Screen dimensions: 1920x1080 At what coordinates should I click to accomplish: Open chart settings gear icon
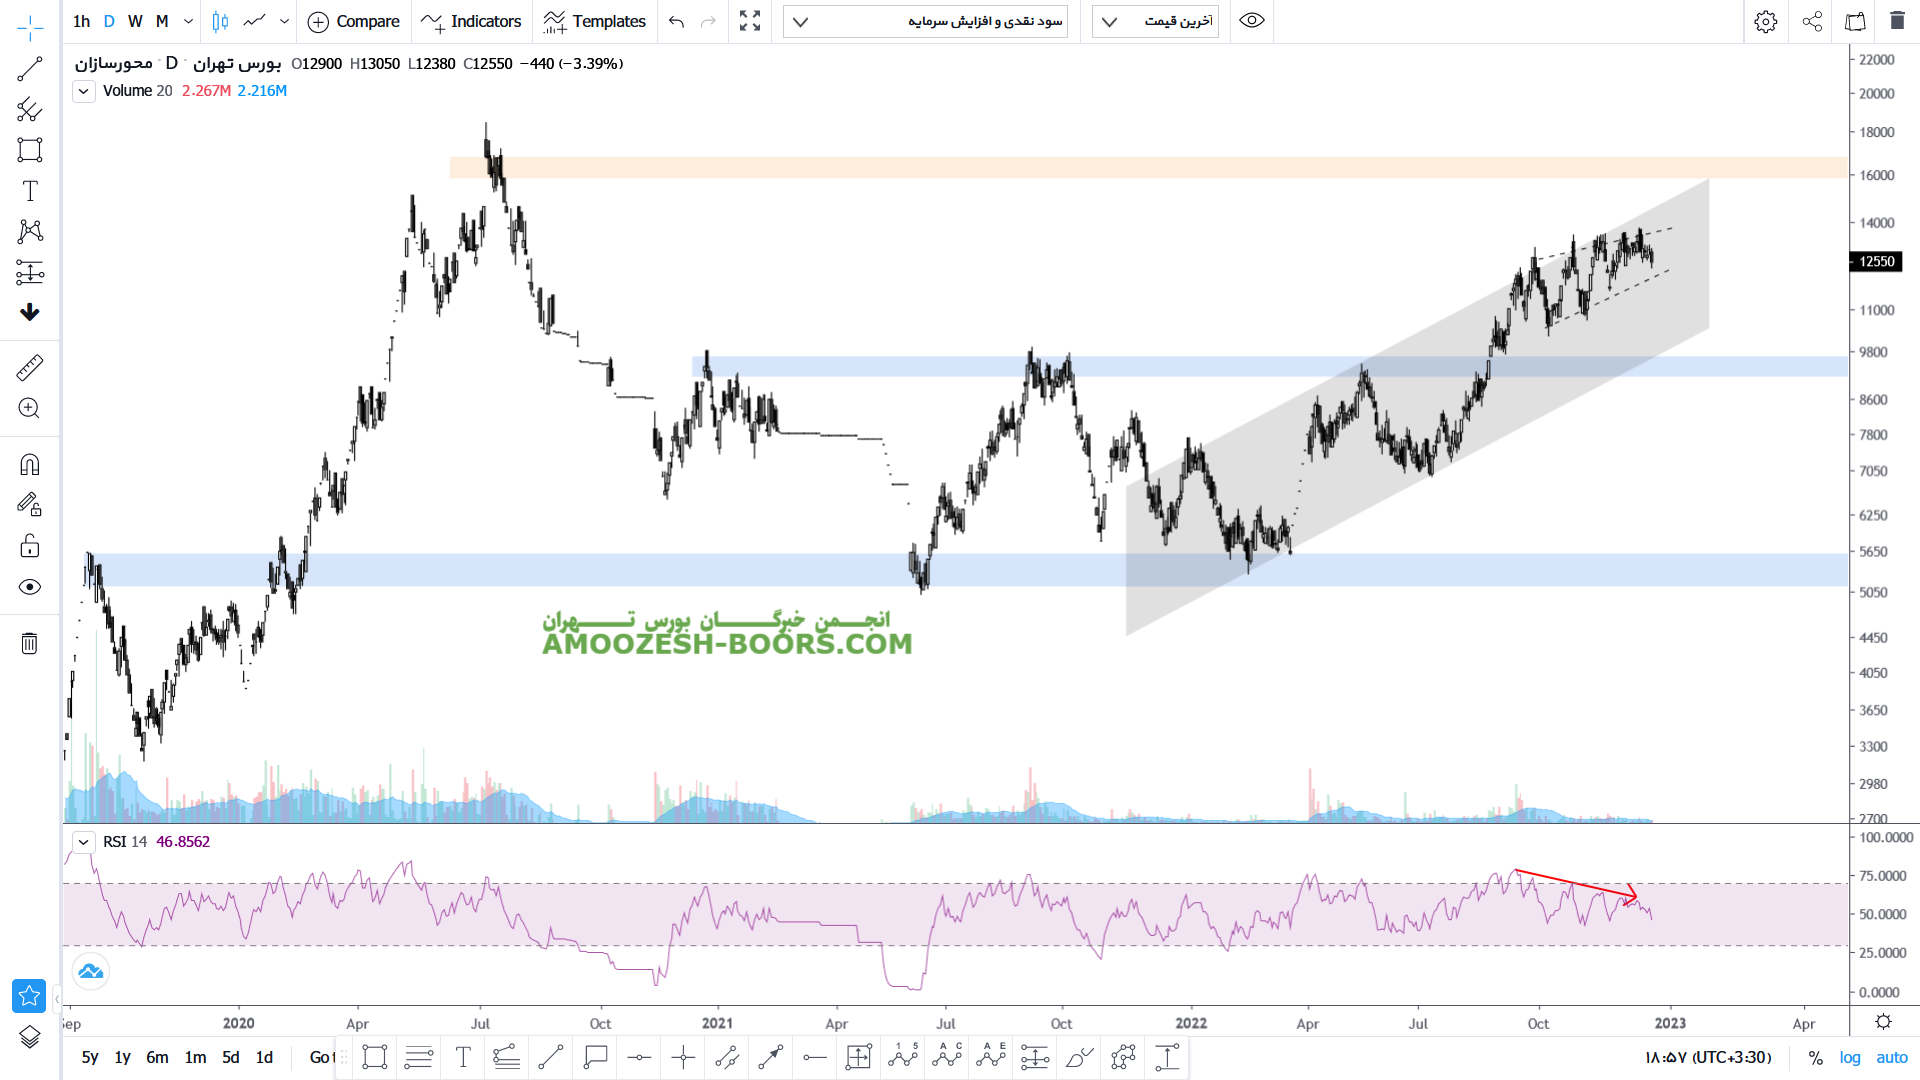[1765, 21]
